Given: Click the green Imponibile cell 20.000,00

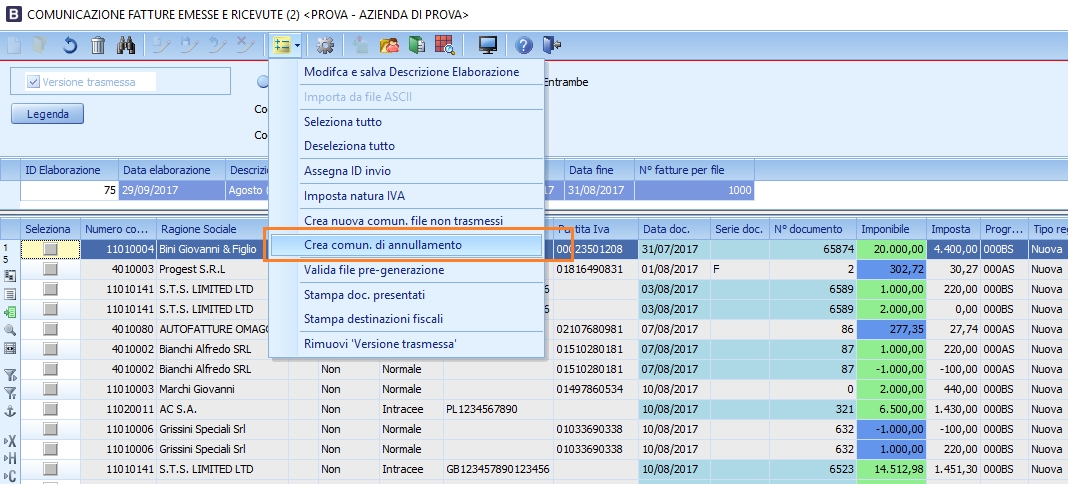Looking at the screenshot, I should (892, 250).
